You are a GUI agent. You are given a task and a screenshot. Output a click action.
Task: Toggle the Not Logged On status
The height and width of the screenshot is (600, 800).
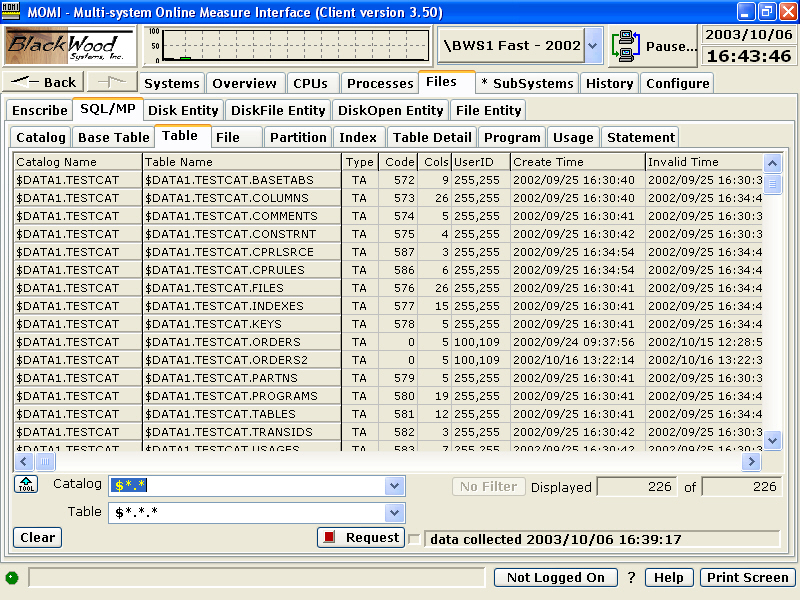pyautogui.click(x=555, y=577)
